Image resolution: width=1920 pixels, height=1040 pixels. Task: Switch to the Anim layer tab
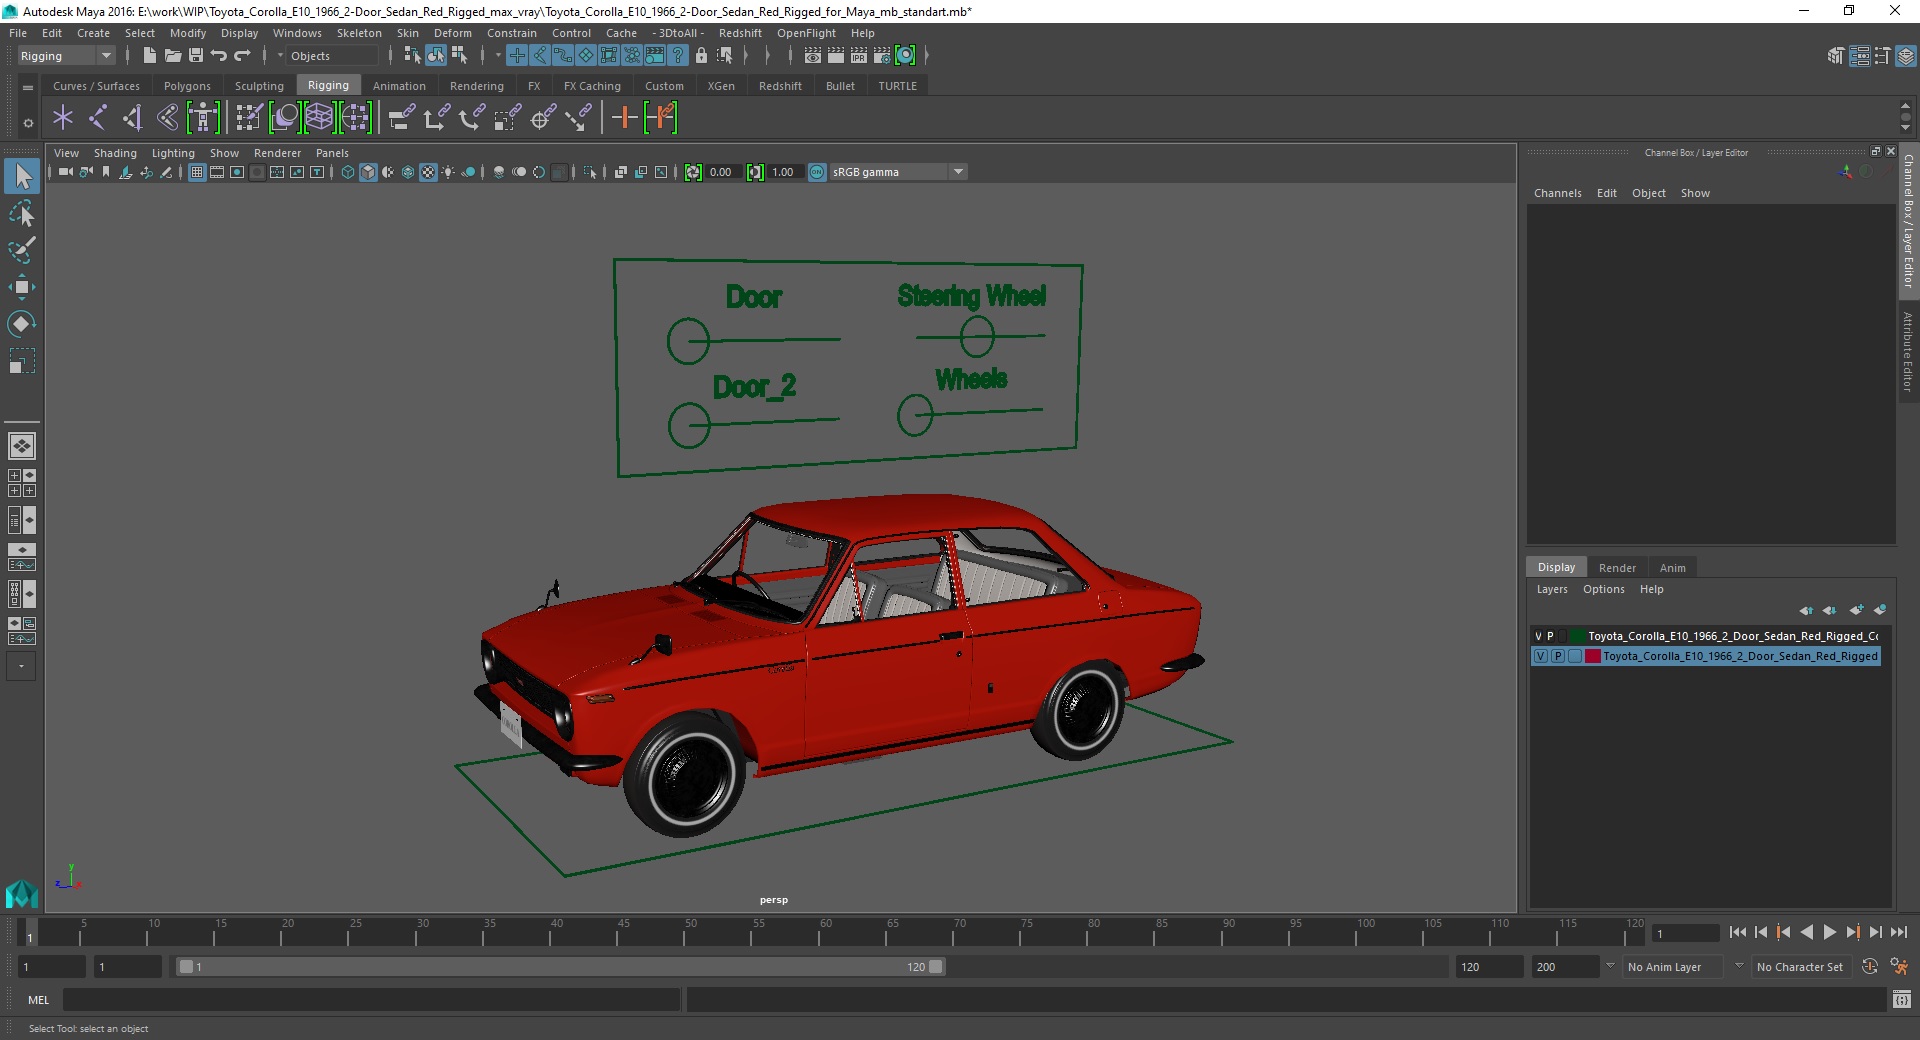click(1672, 567)
